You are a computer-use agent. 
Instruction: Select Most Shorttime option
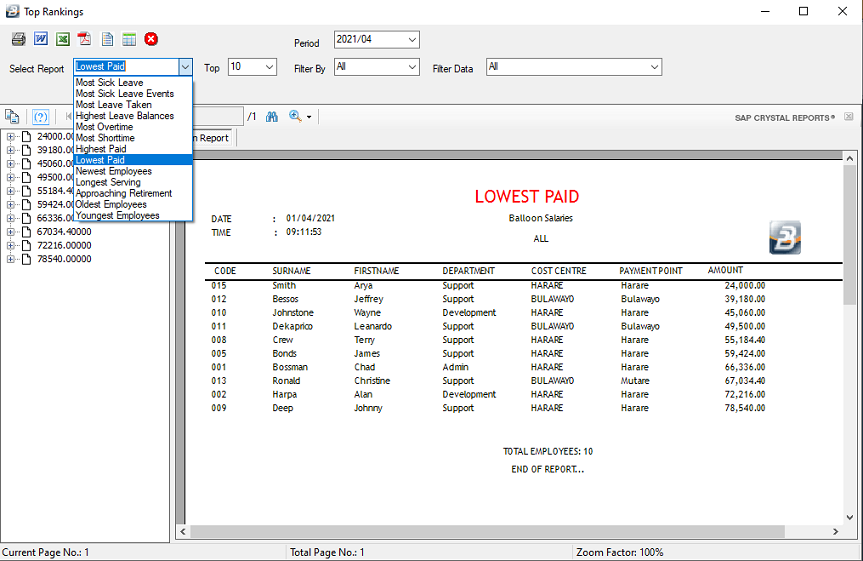[x=133, y=138]
